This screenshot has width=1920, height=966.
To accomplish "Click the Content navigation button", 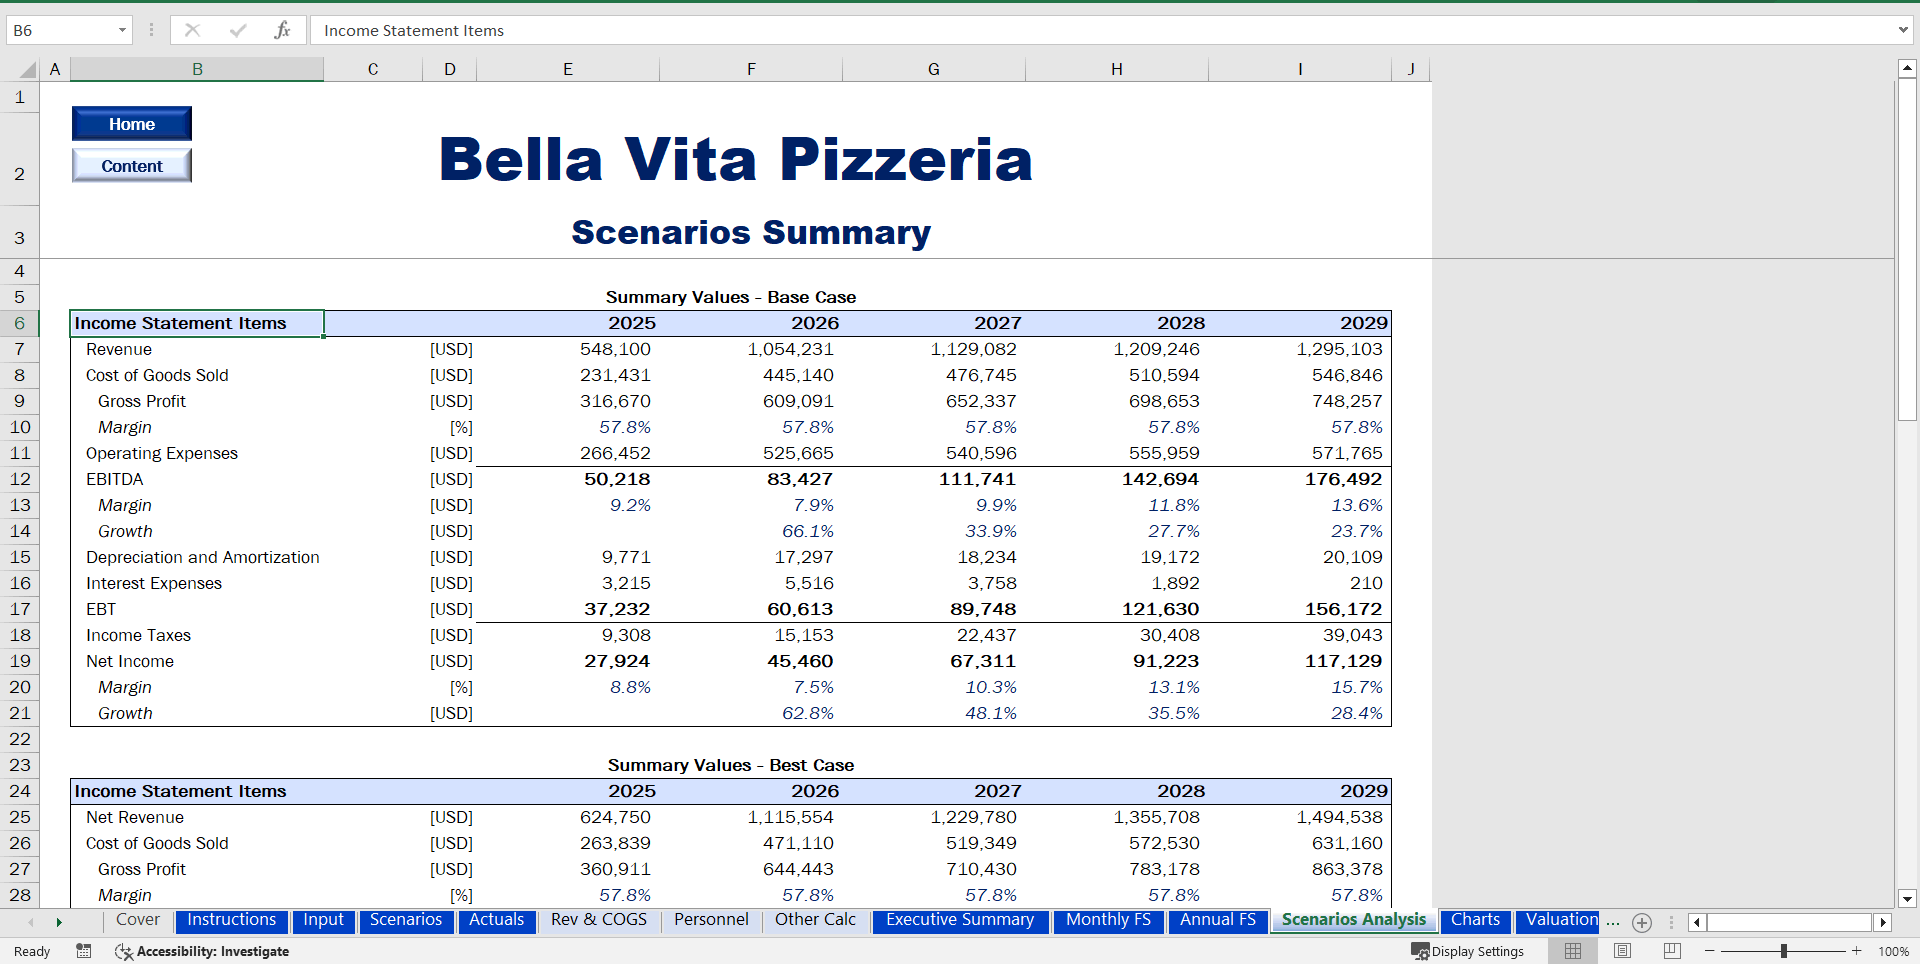I will (132, 166).
